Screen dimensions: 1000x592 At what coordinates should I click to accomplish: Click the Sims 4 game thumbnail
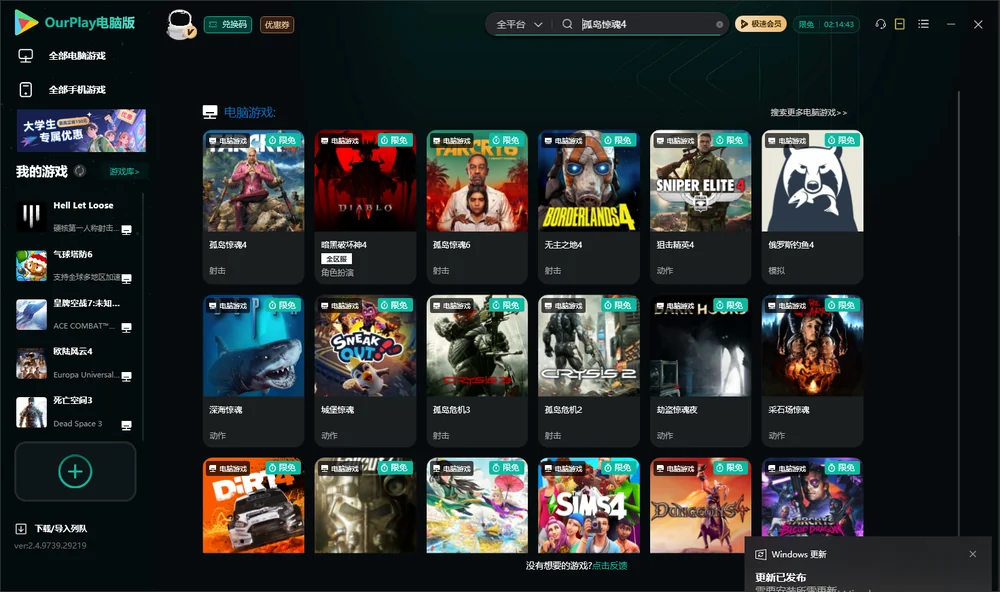pos(589,505)
